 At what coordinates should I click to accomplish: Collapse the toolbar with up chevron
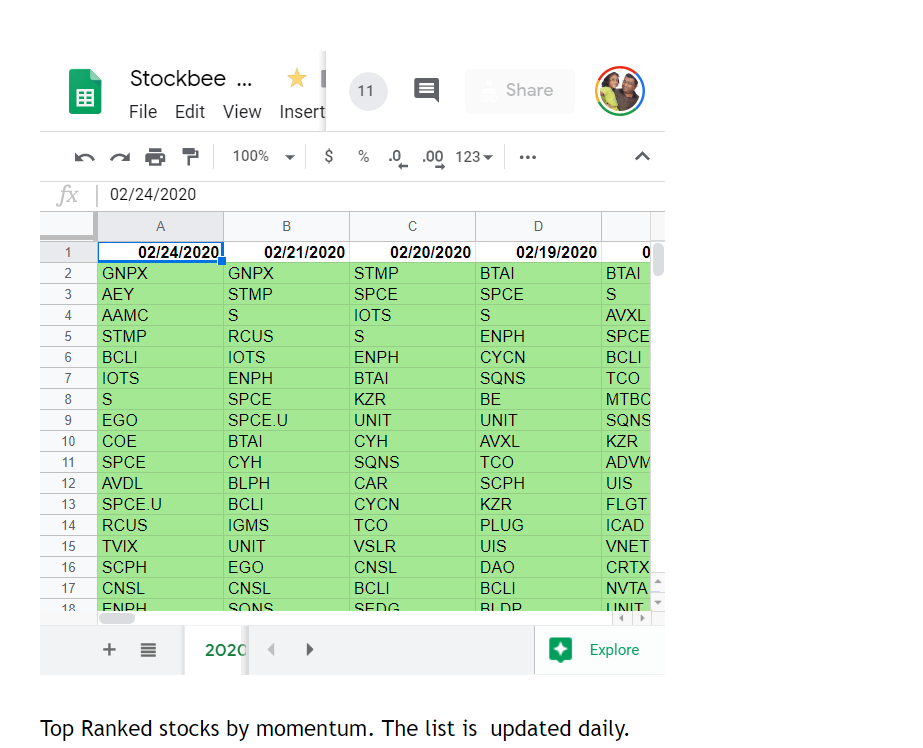click(x=642, y=157)
